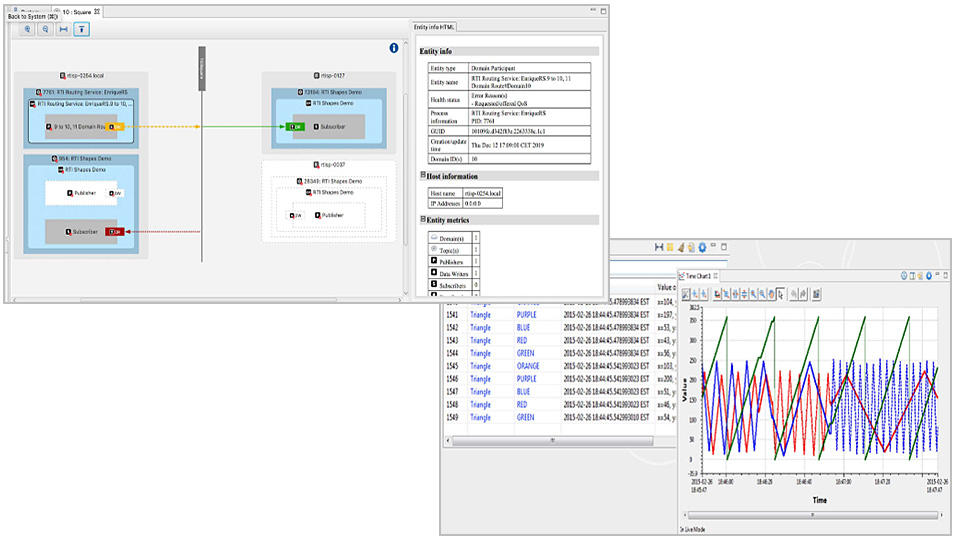Click the zoom out magnifier icon
Viewport: 960px width, 540px height.
(x=45, y=29)
